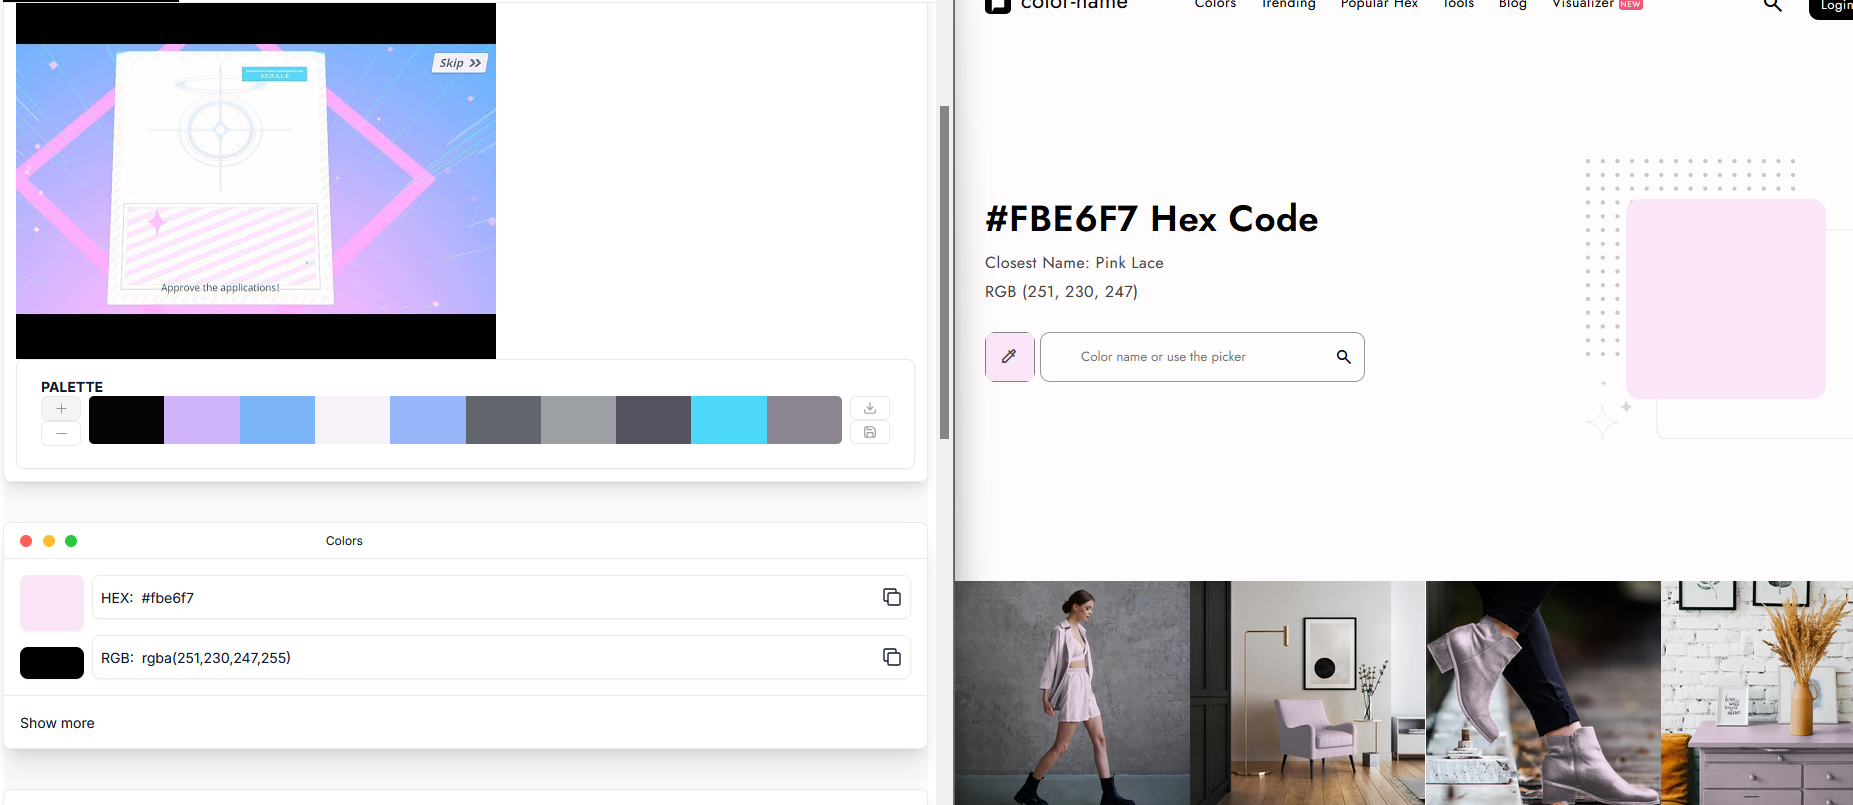The height and width of the screenshot is (805, 1853).
Task: Open the Visualizer NEW link
Action: coord(1597,4)
